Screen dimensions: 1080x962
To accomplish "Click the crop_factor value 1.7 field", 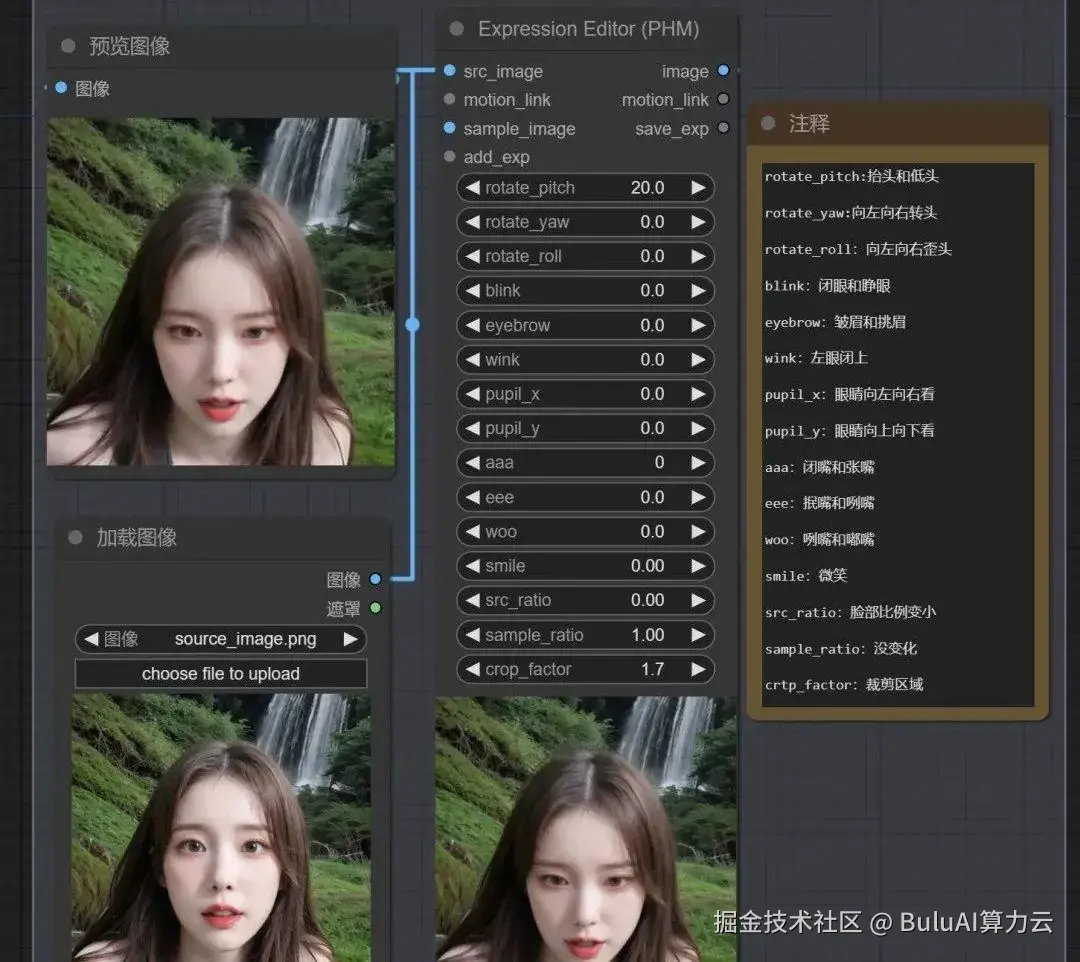I will (652, 669).
